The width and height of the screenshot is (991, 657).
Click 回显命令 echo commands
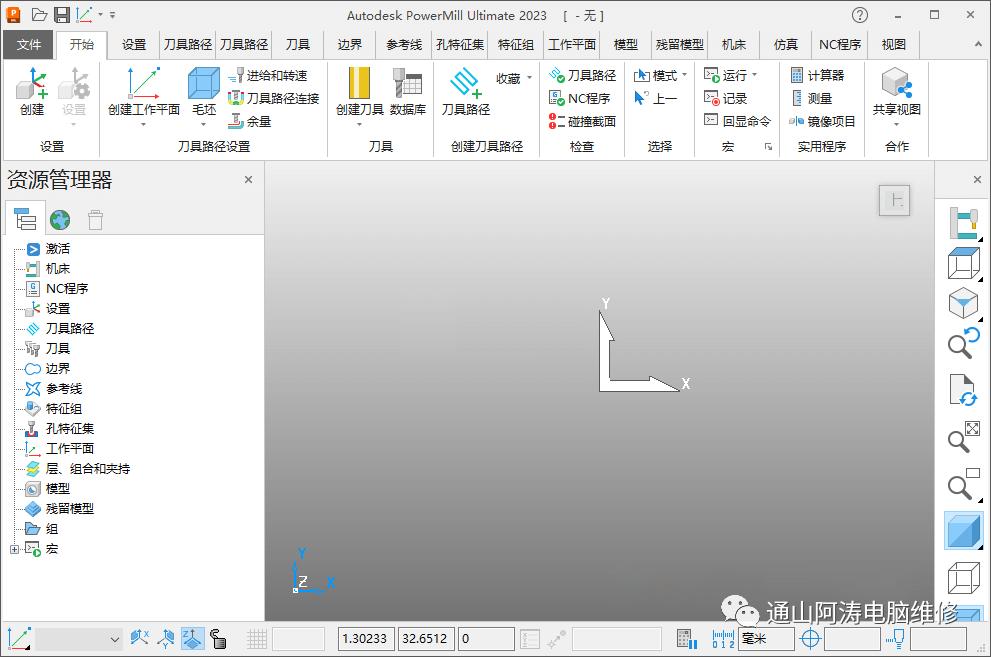coord(737,121)
